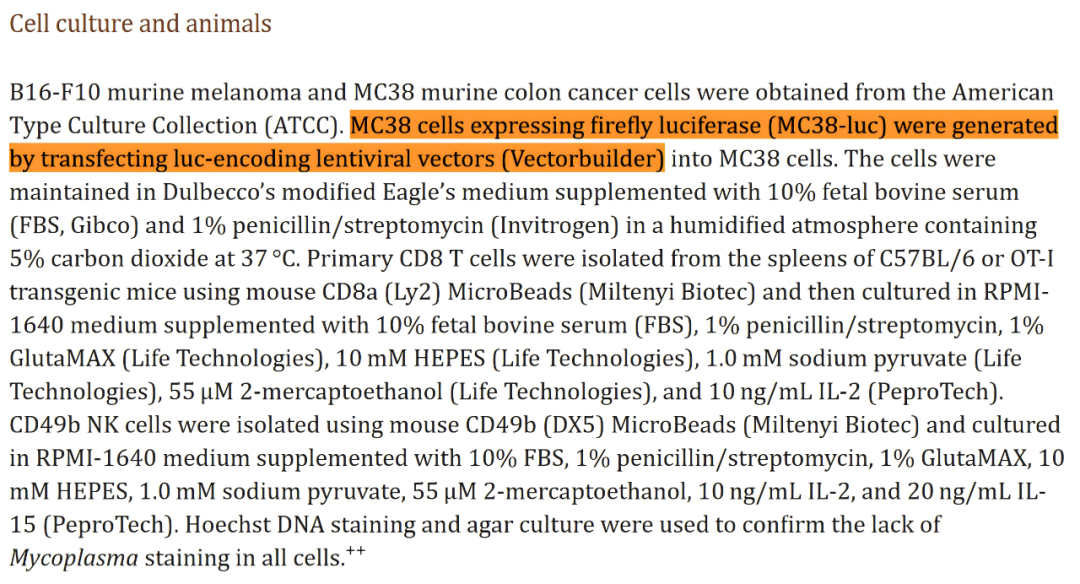Click the 'American' word in first line
This screenshot has height=584, width=1080.
(1003, 92)
